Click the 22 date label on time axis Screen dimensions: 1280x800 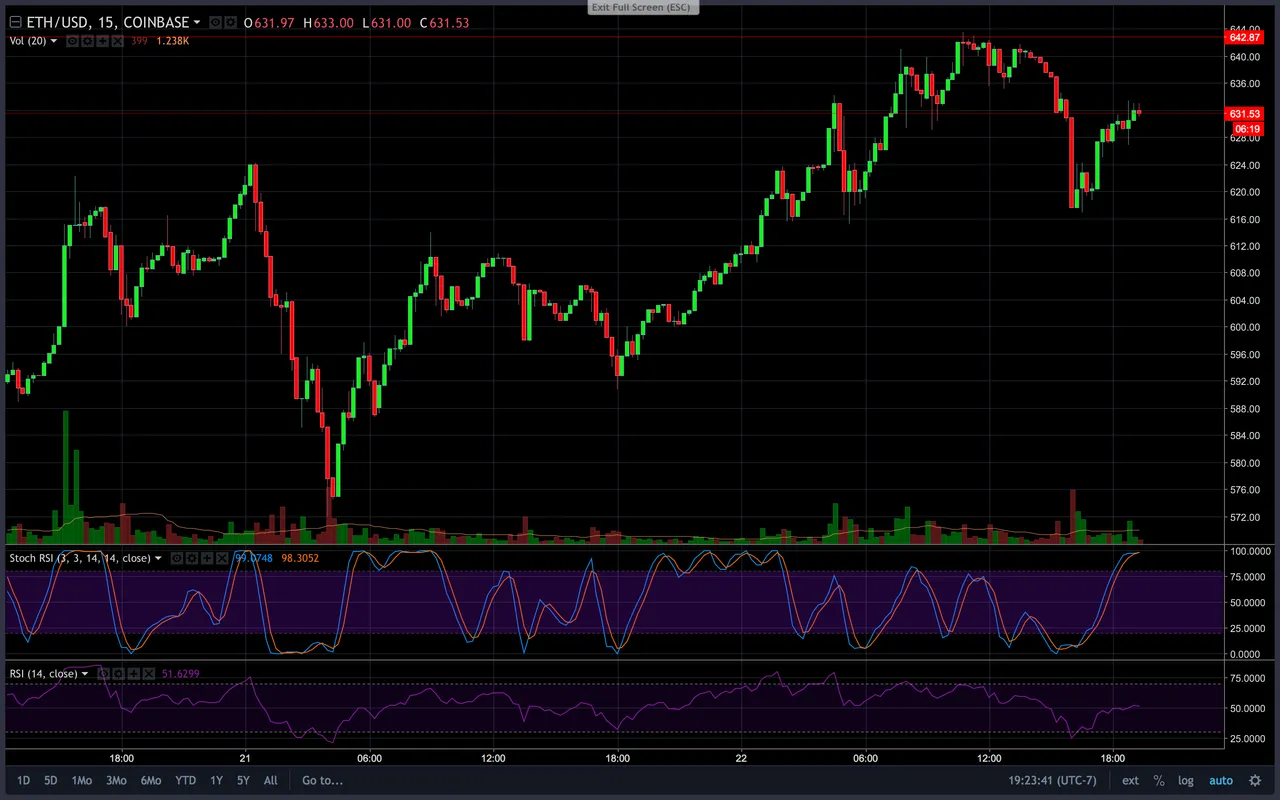pyautogui.click(x=741, y=758)
